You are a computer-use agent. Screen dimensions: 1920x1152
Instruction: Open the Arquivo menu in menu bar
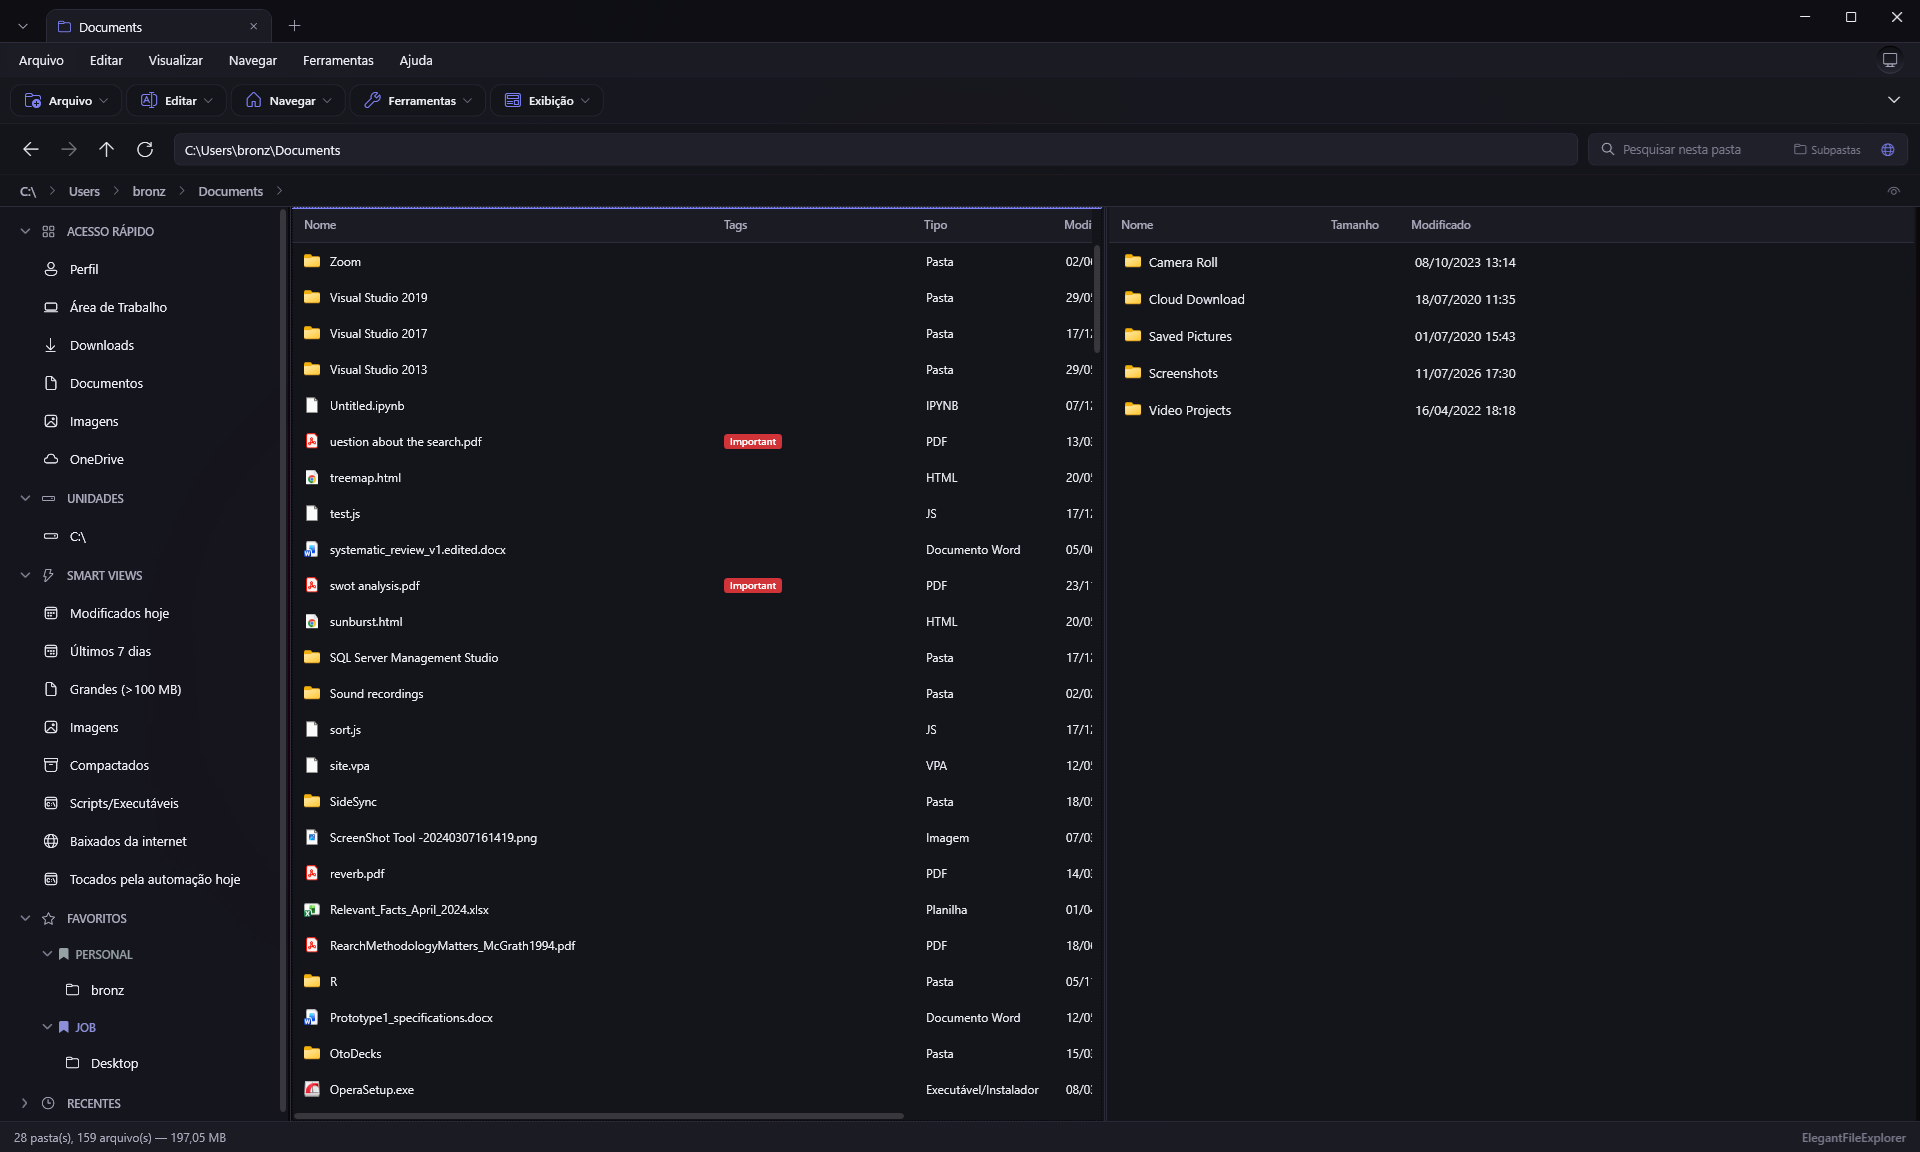pos(41,61)
